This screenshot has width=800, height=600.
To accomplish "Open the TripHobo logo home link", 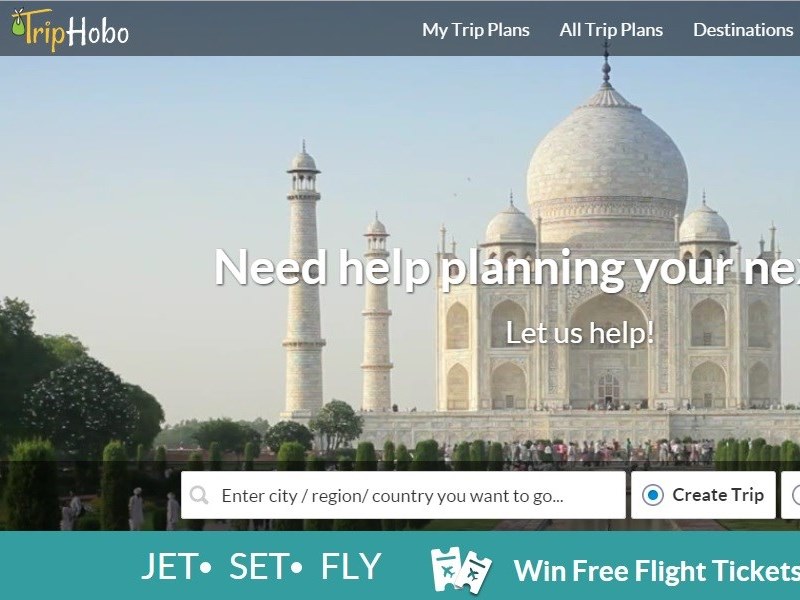I will (x=70, y=29).
